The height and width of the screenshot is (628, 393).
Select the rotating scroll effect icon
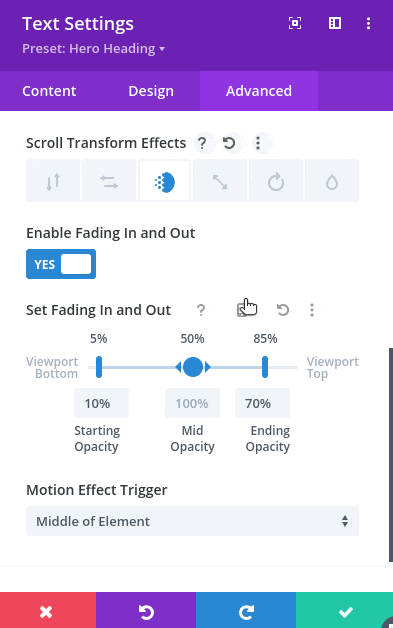(x=276, y=181)
